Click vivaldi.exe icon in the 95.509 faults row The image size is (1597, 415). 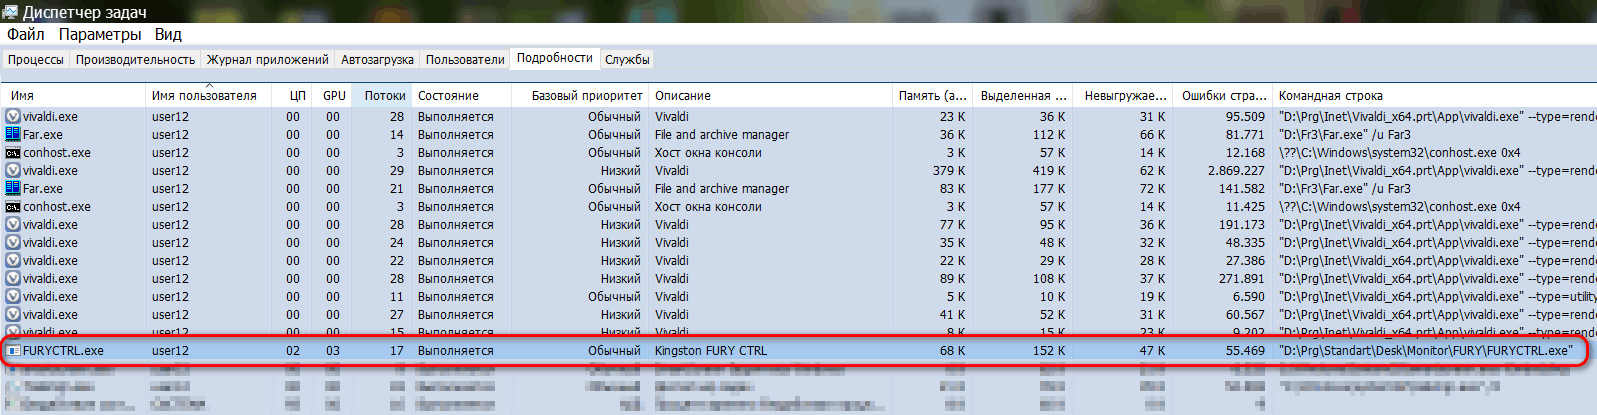tap(13, 117)
